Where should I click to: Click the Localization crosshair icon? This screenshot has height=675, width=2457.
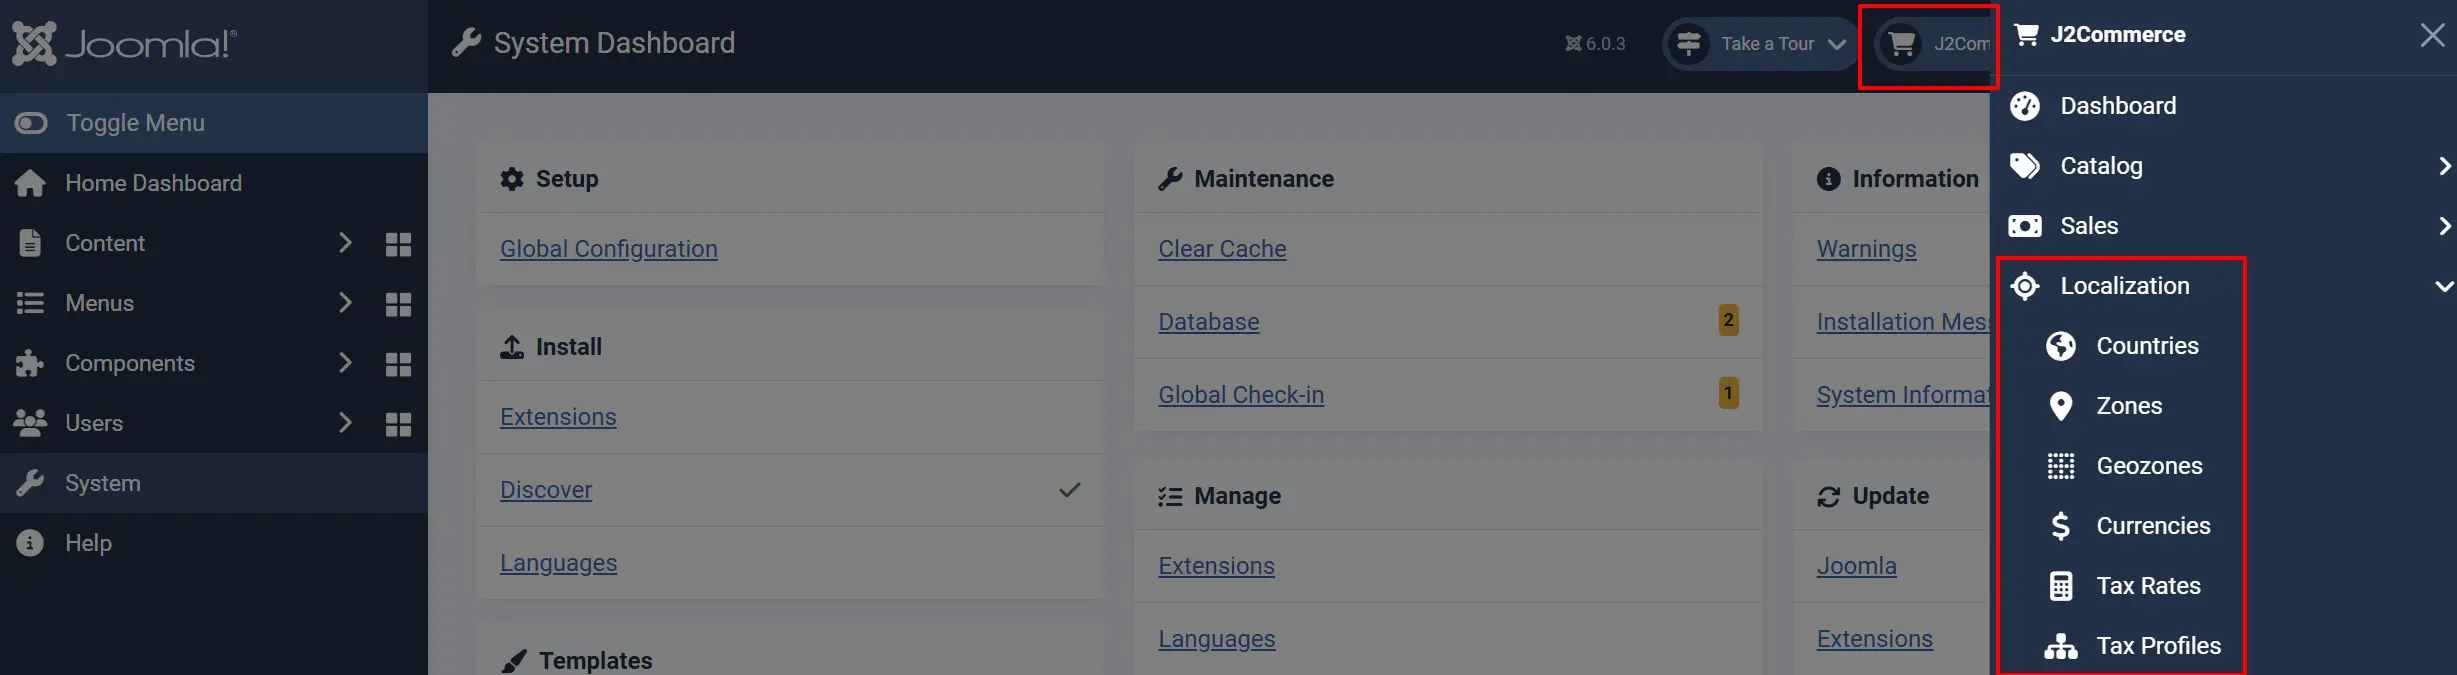(x=2025, y=286)
